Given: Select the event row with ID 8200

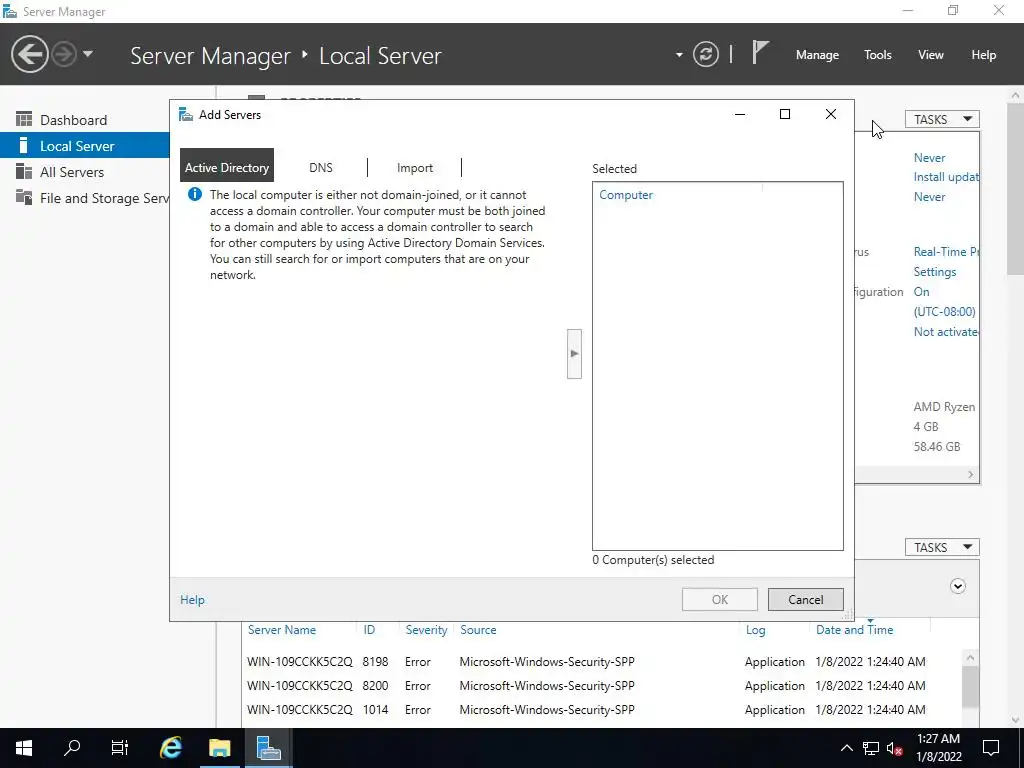Looking at the screenshot, I should [601, 686].
